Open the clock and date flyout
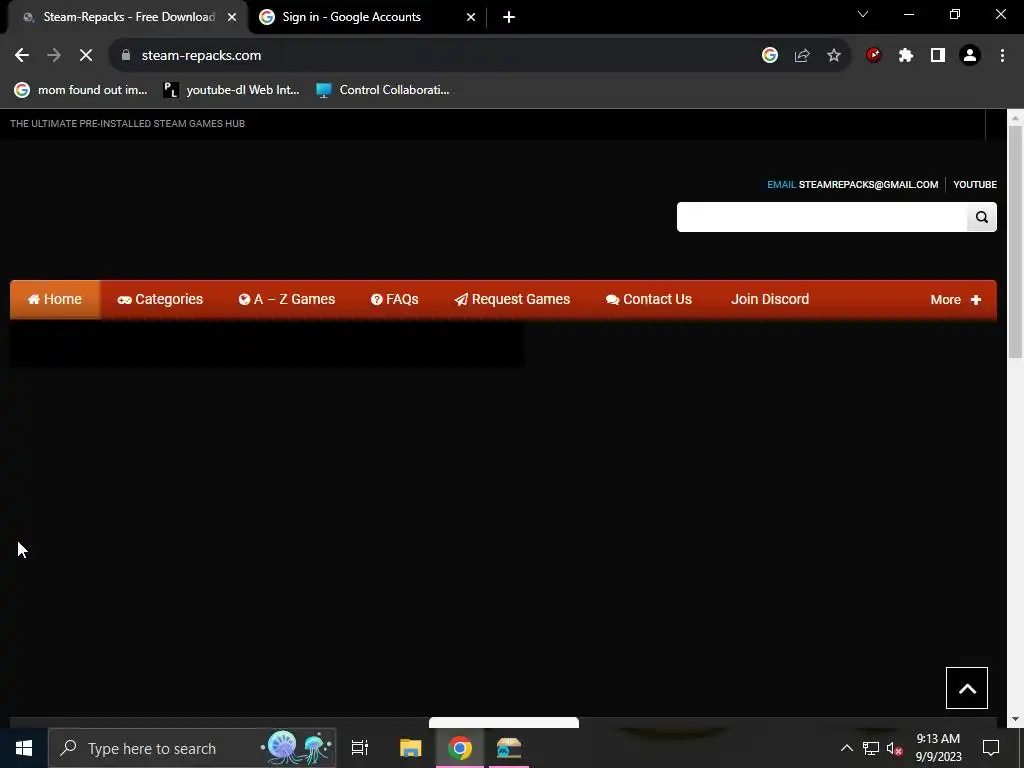The image size is (1024, 768). 938,748
